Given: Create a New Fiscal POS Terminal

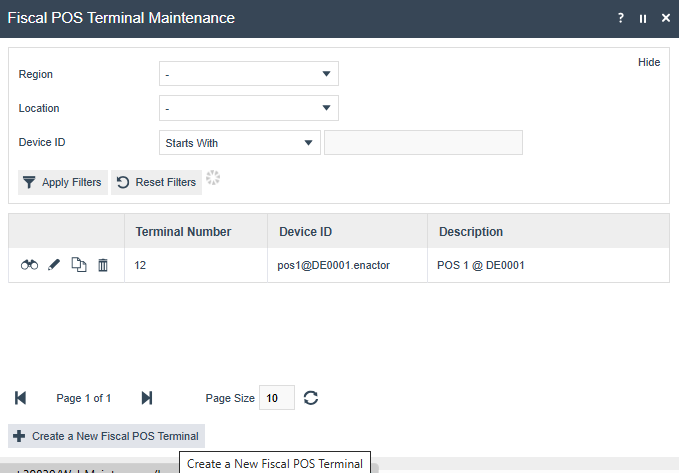Looking at the screenshot, I should click(x=106, y=436).
